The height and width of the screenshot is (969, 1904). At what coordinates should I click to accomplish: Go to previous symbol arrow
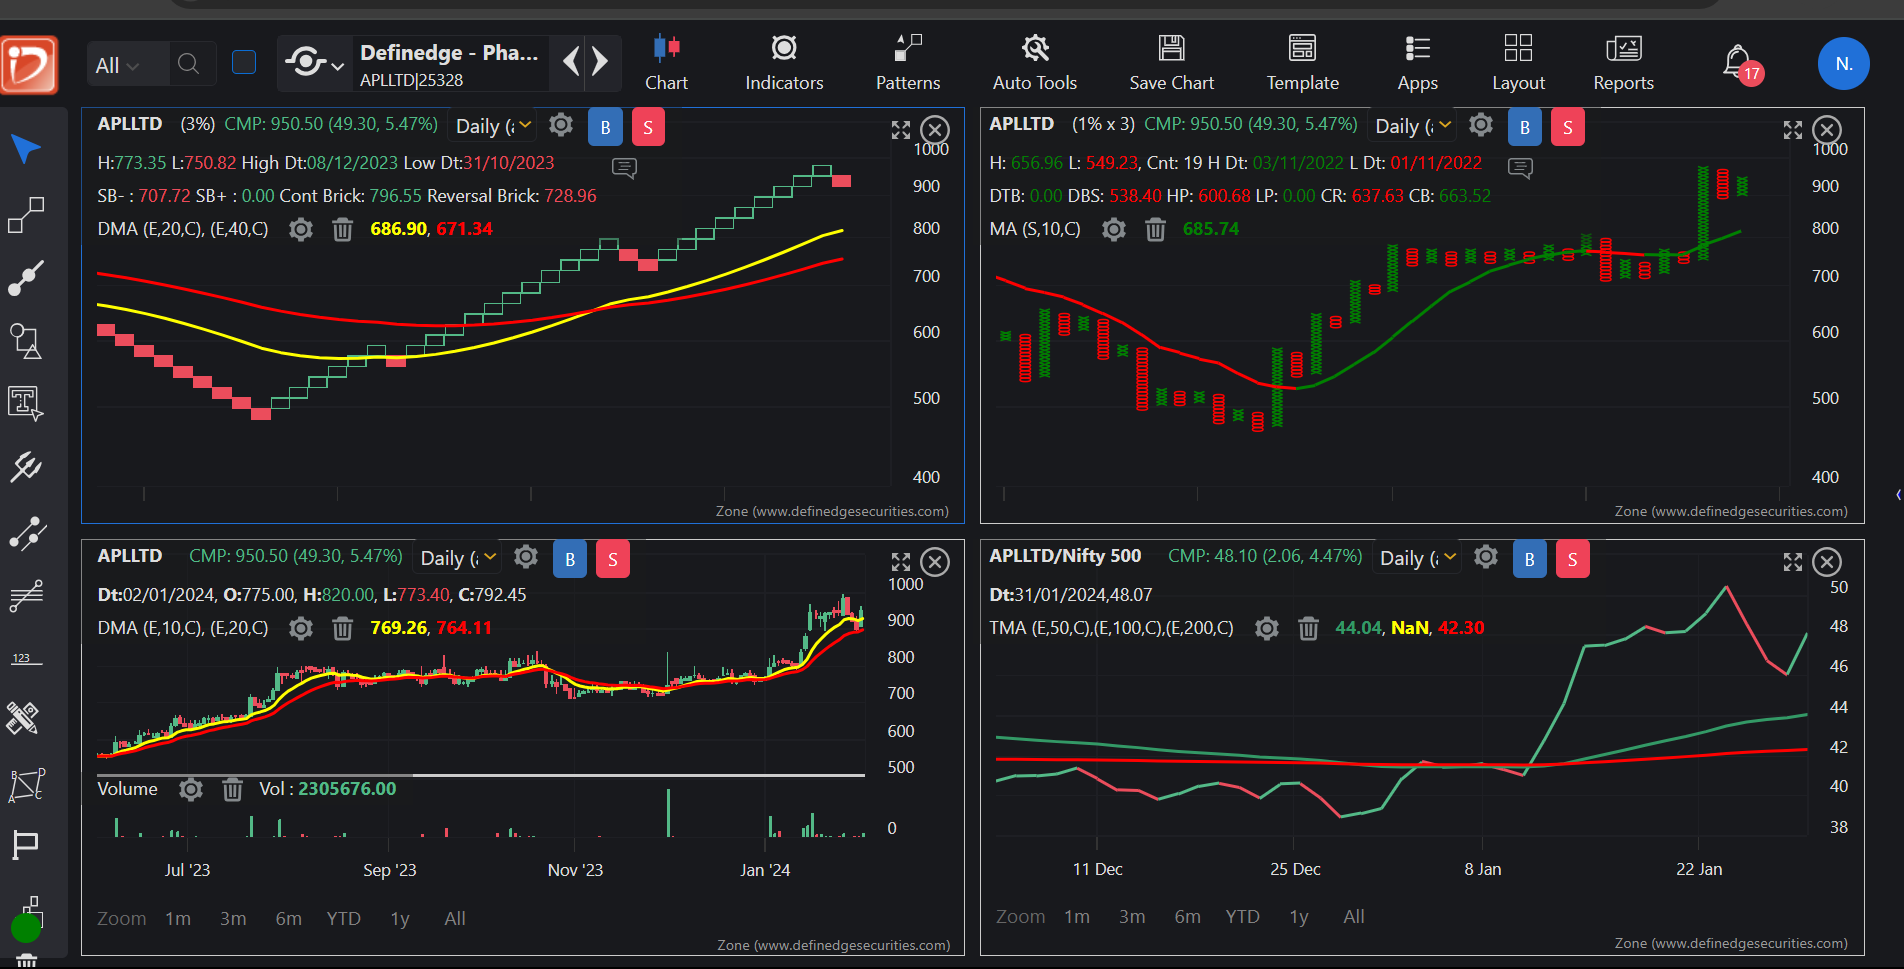pos(571,62)
